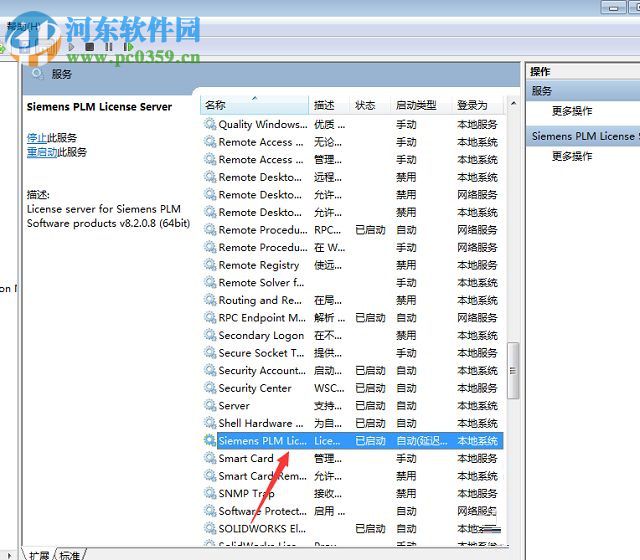The image size is (640, 560).
Task: Select the Smart Card Rem... service name
Action: 262,476
